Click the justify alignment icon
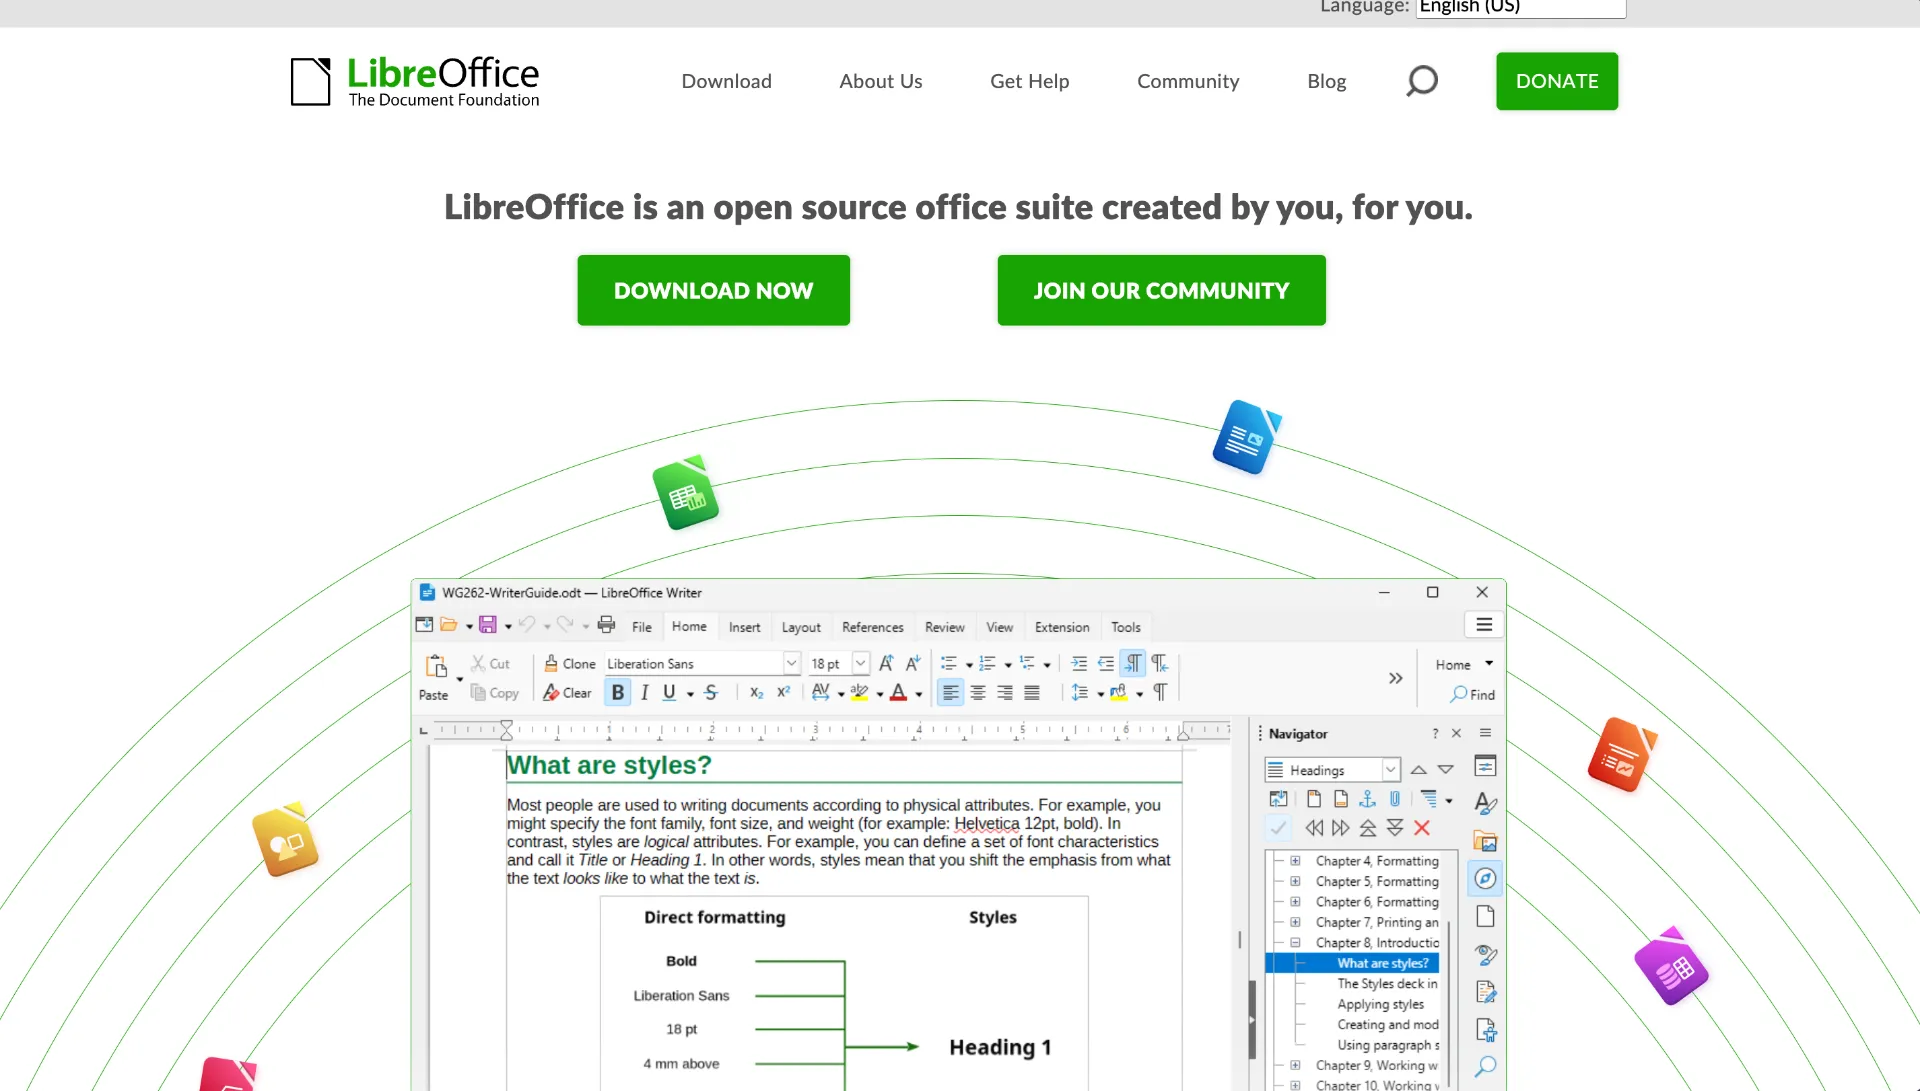The height and width of the screenshot is (1091, 1920). pos(1032,692)
